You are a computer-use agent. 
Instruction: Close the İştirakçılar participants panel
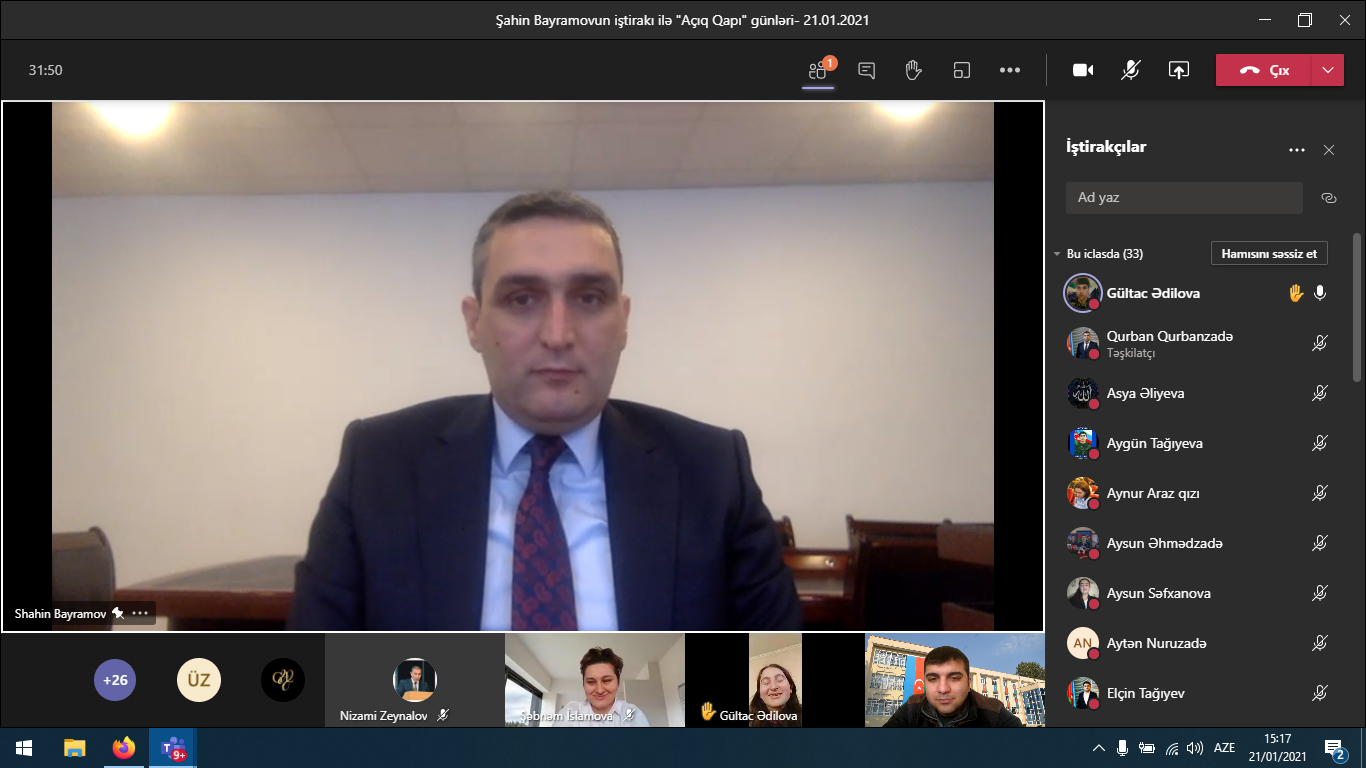1329,150
